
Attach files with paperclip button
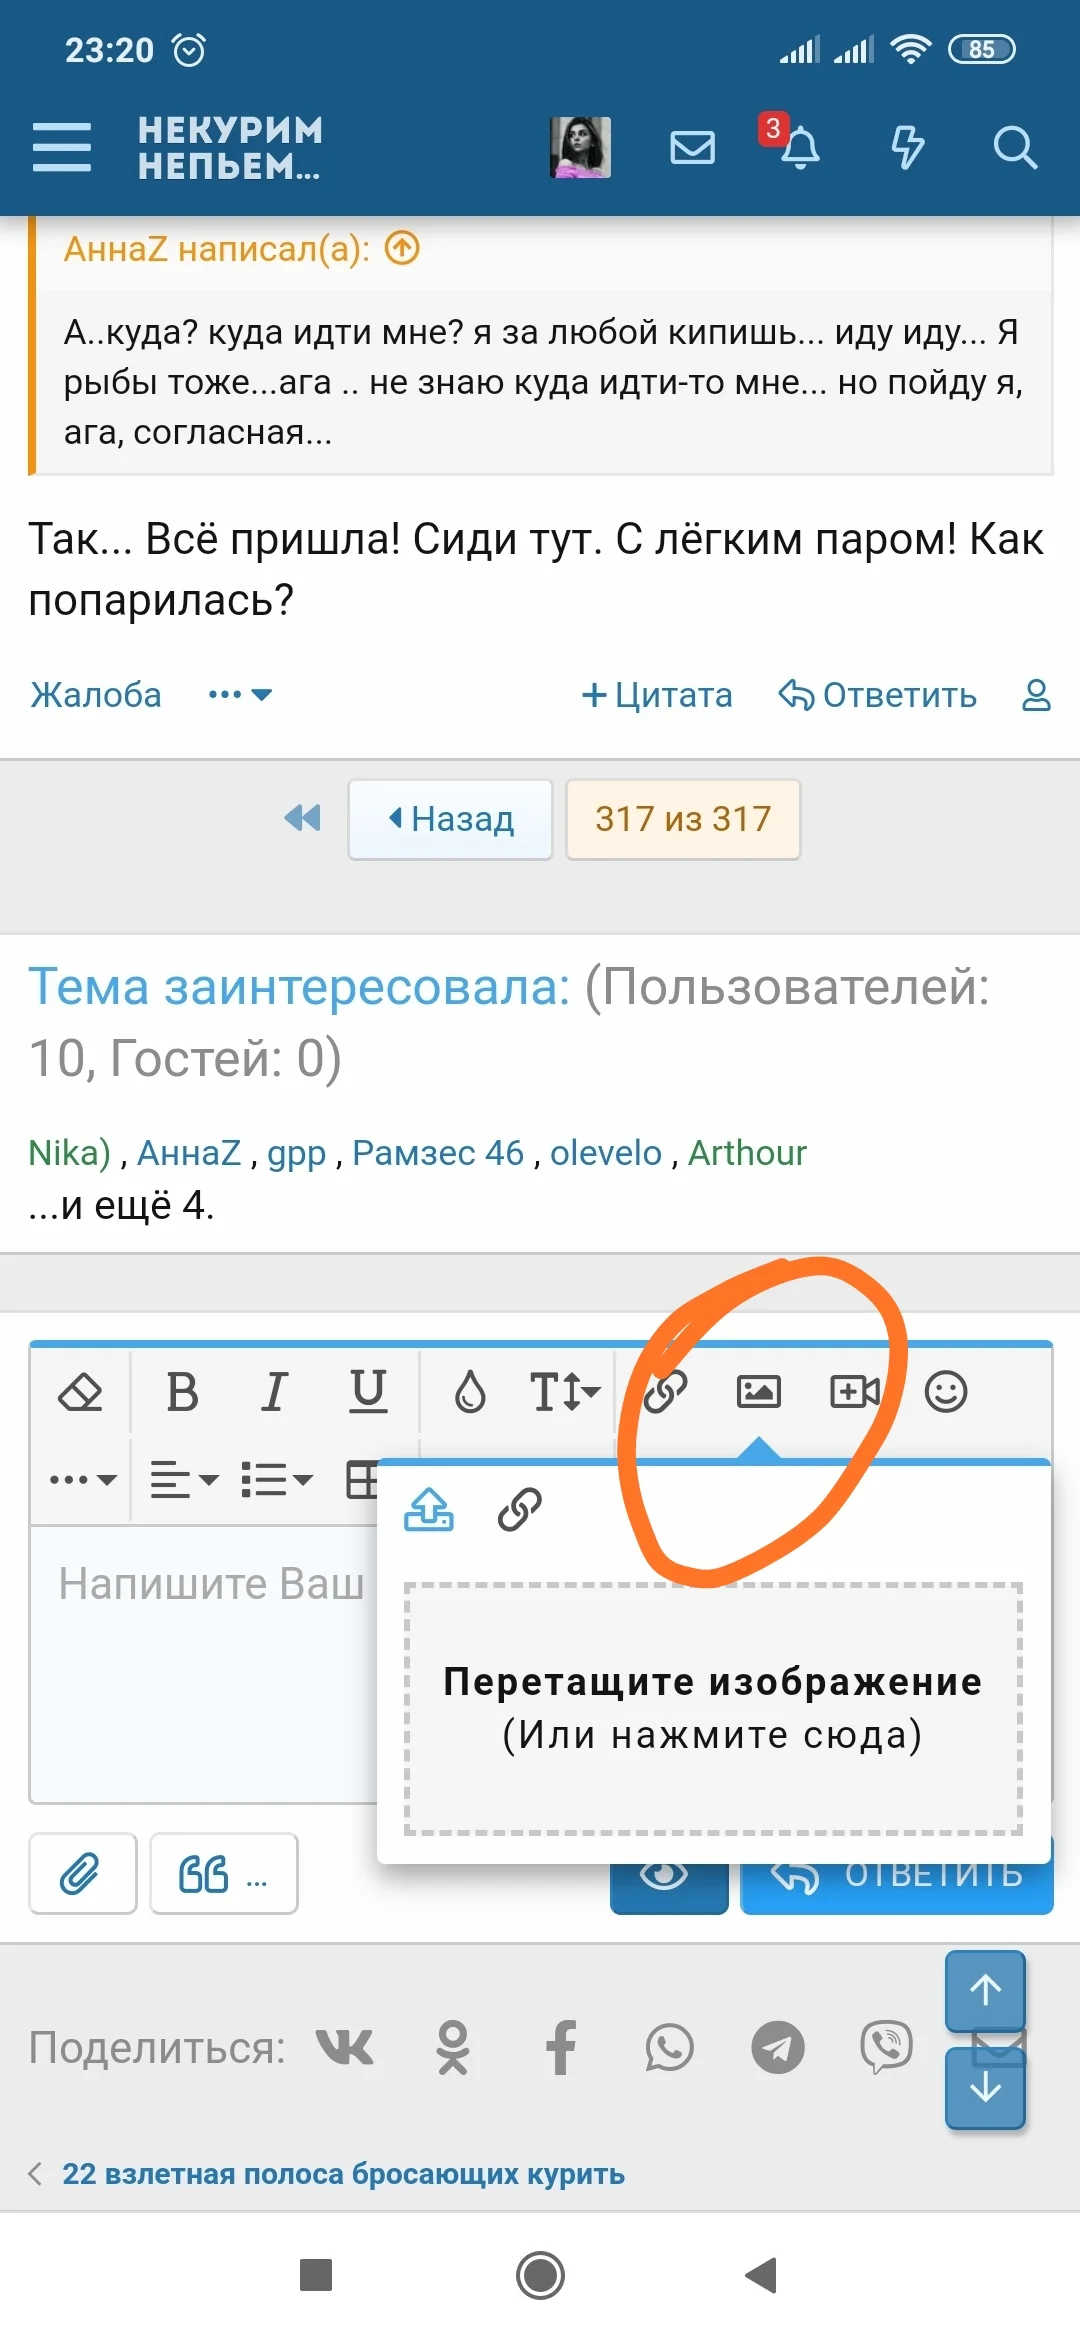83,1873
